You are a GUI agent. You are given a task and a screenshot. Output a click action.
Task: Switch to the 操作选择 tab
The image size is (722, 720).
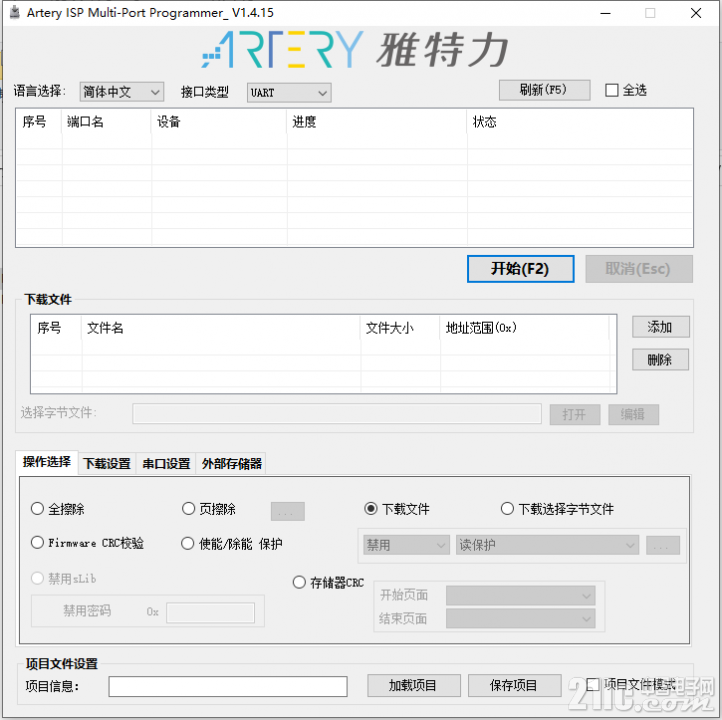[x=47, y=462]
